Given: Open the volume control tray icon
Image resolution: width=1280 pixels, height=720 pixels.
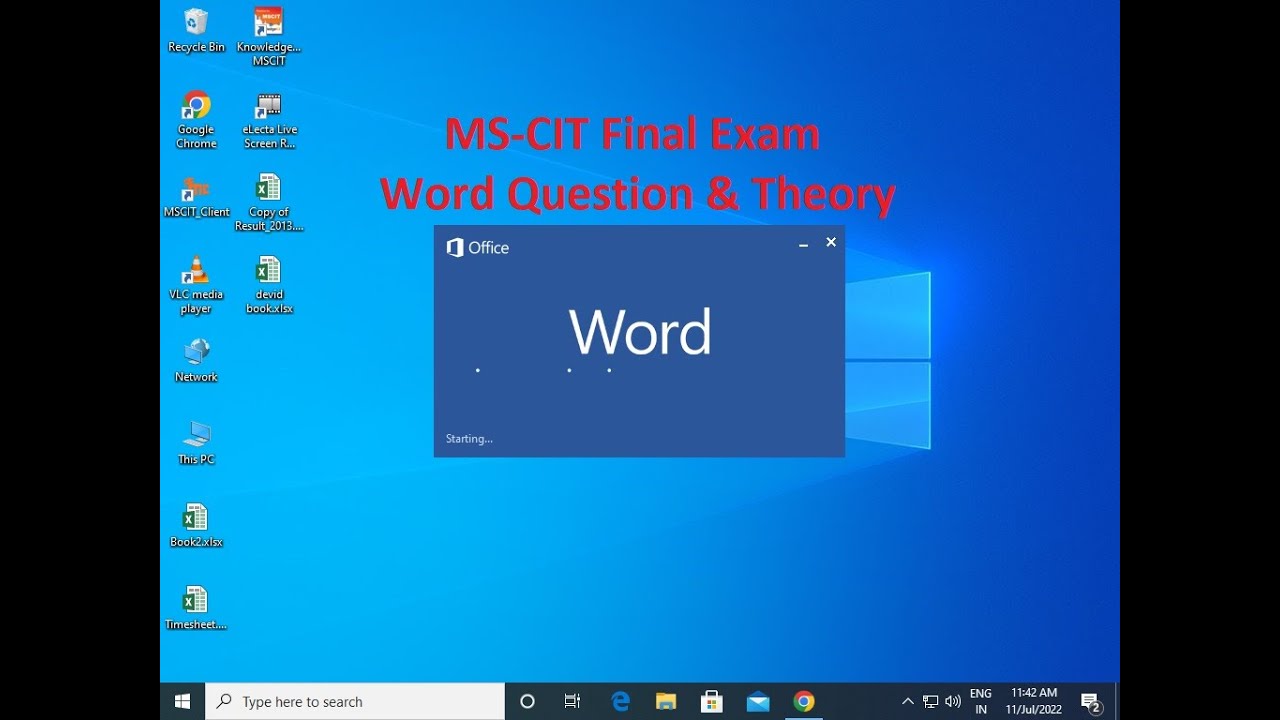Looking at the screenshot, I should point(953,702).
